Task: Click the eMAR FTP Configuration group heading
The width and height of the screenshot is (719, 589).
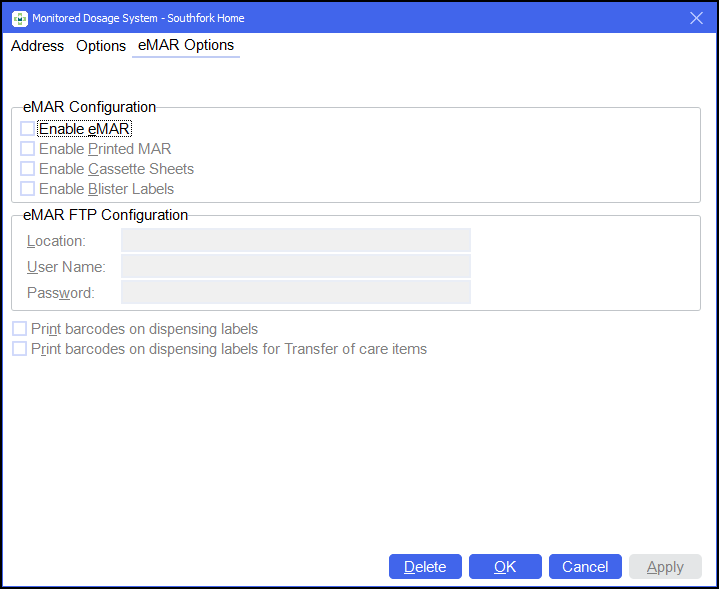Action: tap(105, 215)
